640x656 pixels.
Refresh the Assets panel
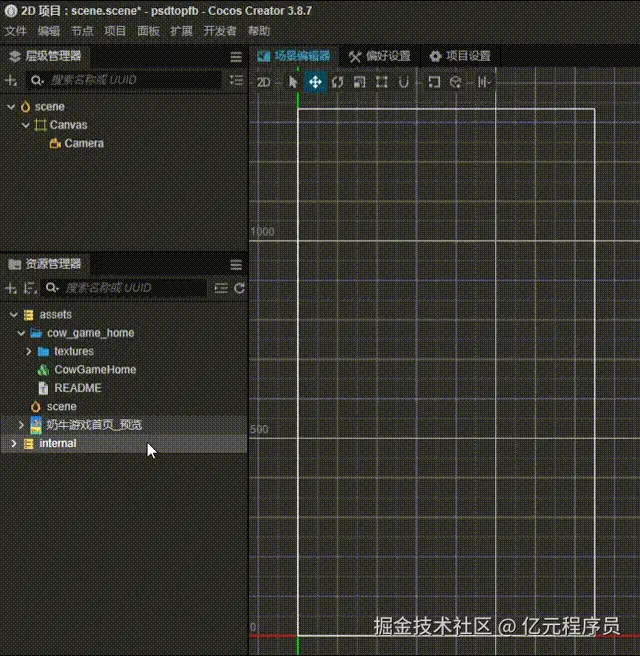coord(239,288)
